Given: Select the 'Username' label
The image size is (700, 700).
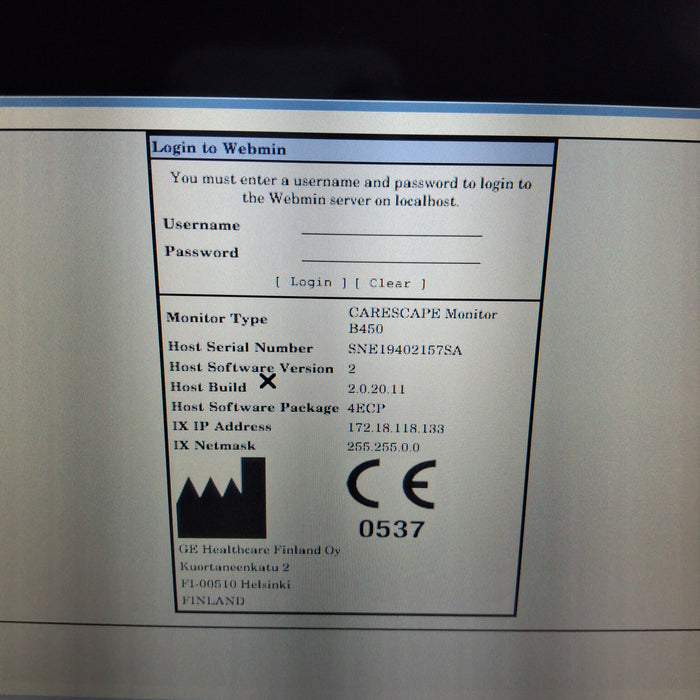Looking at the screenshot, I should [201, 224].
